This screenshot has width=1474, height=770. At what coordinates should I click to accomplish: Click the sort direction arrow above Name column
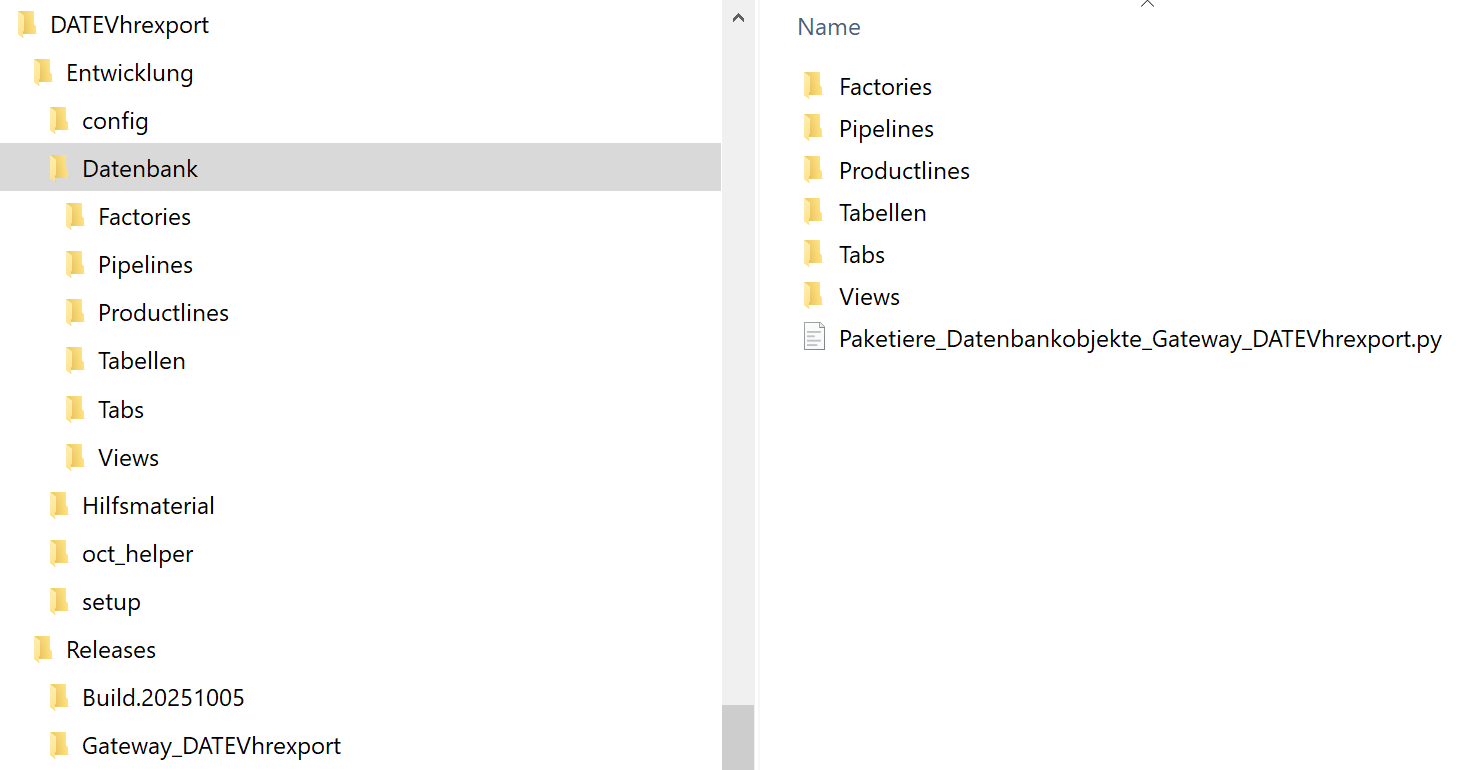[1147, 5]
